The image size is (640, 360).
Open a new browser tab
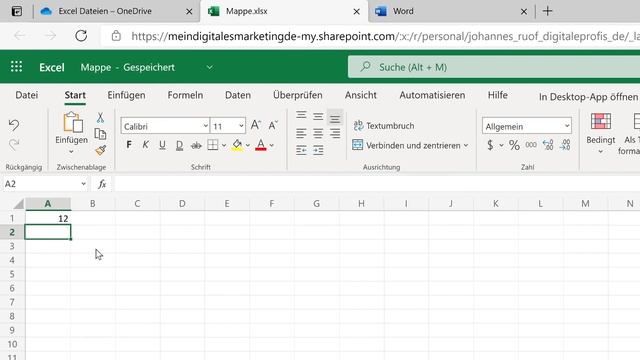[548, 11]
